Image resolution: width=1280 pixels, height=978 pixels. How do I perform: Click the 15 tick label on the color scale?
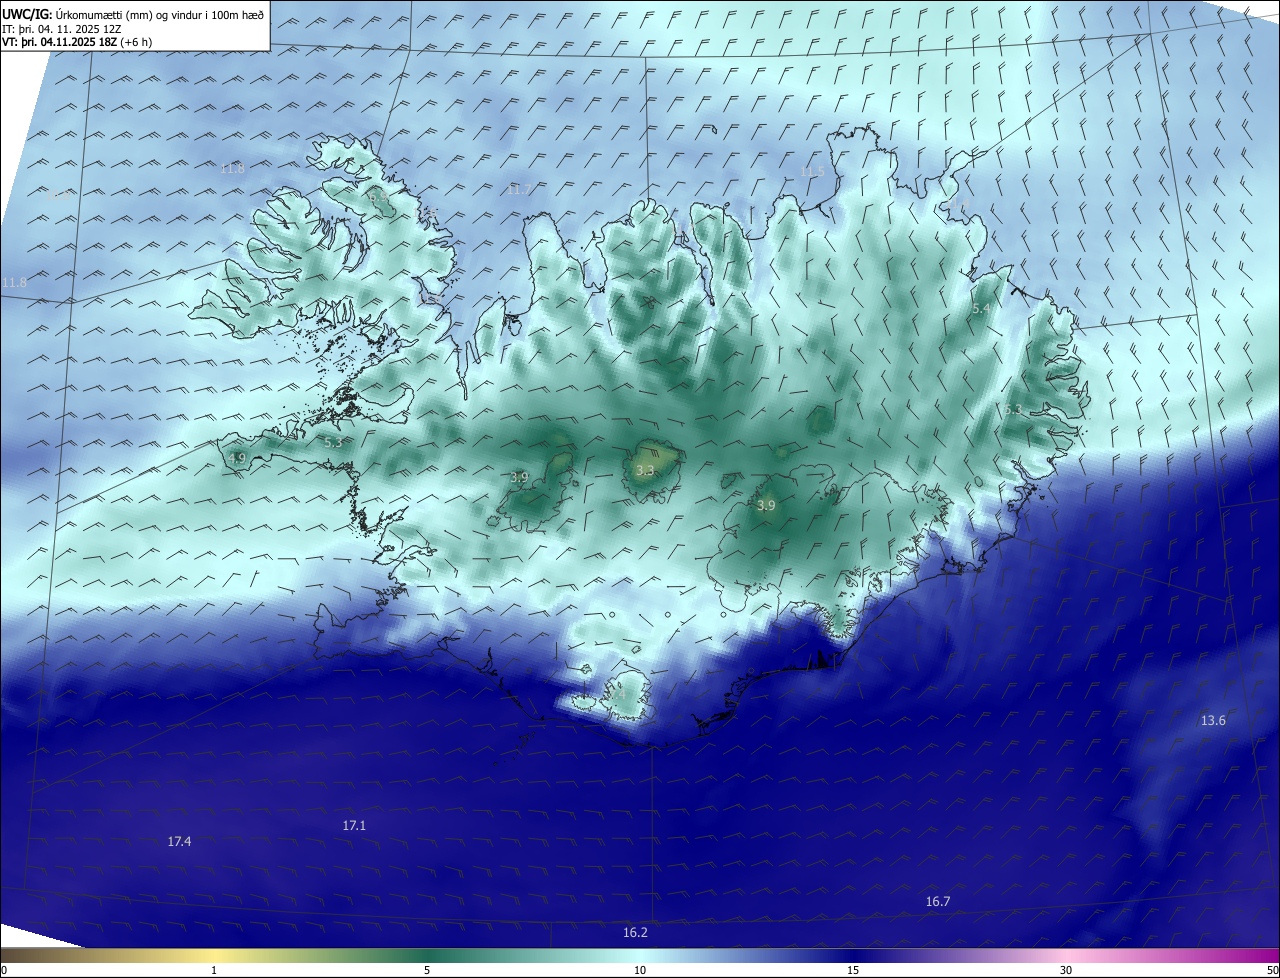[x=853, y=970]
